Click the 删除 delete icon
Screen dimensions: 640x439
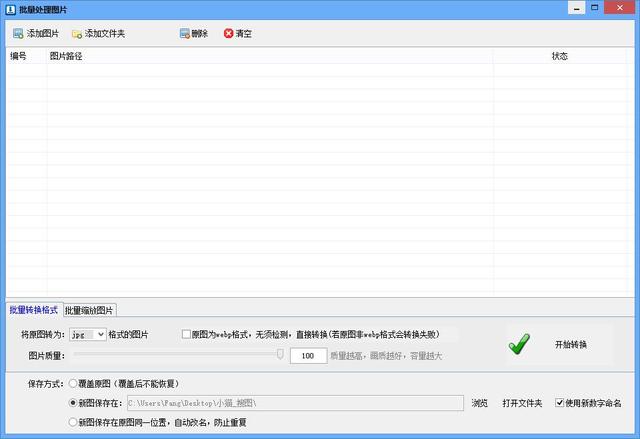point(184,33)
